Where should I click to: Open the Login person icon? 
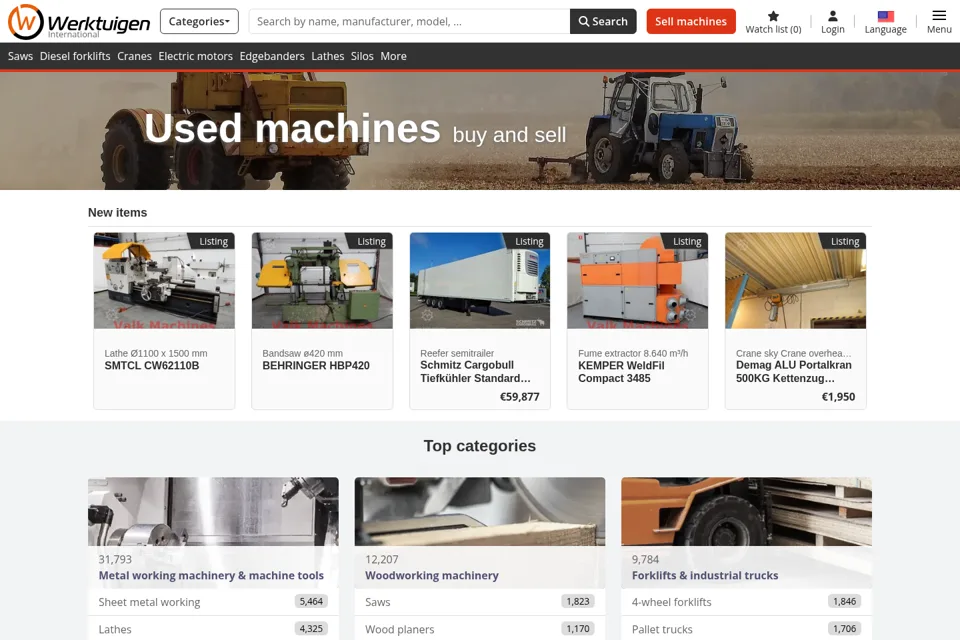coord(833,16)
